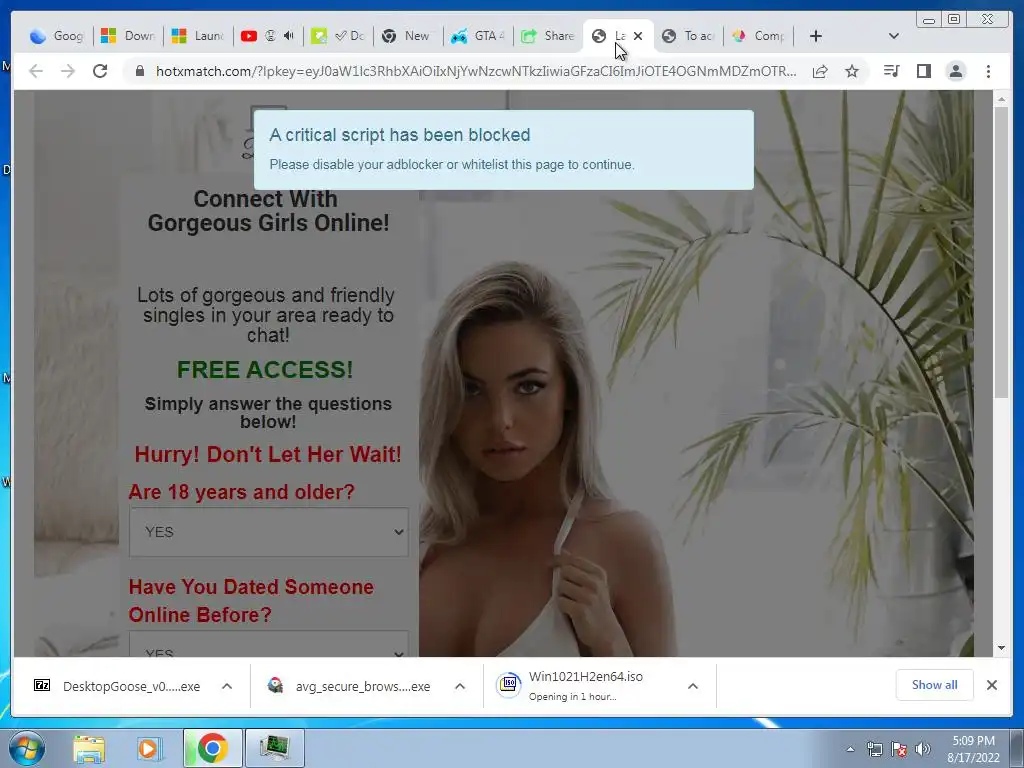Click the Chrome taskbar icon

pyautogui.click(x=212, y=748)
